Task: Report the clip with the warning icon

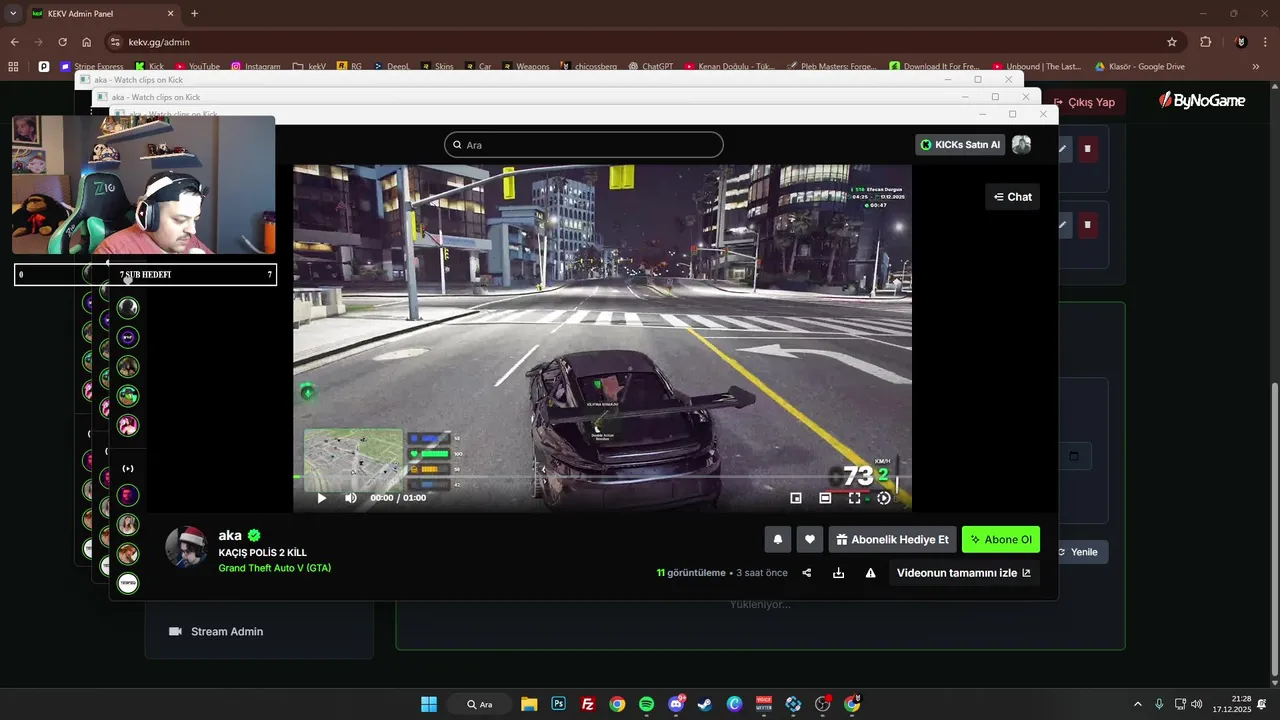Action: [870, 573]
